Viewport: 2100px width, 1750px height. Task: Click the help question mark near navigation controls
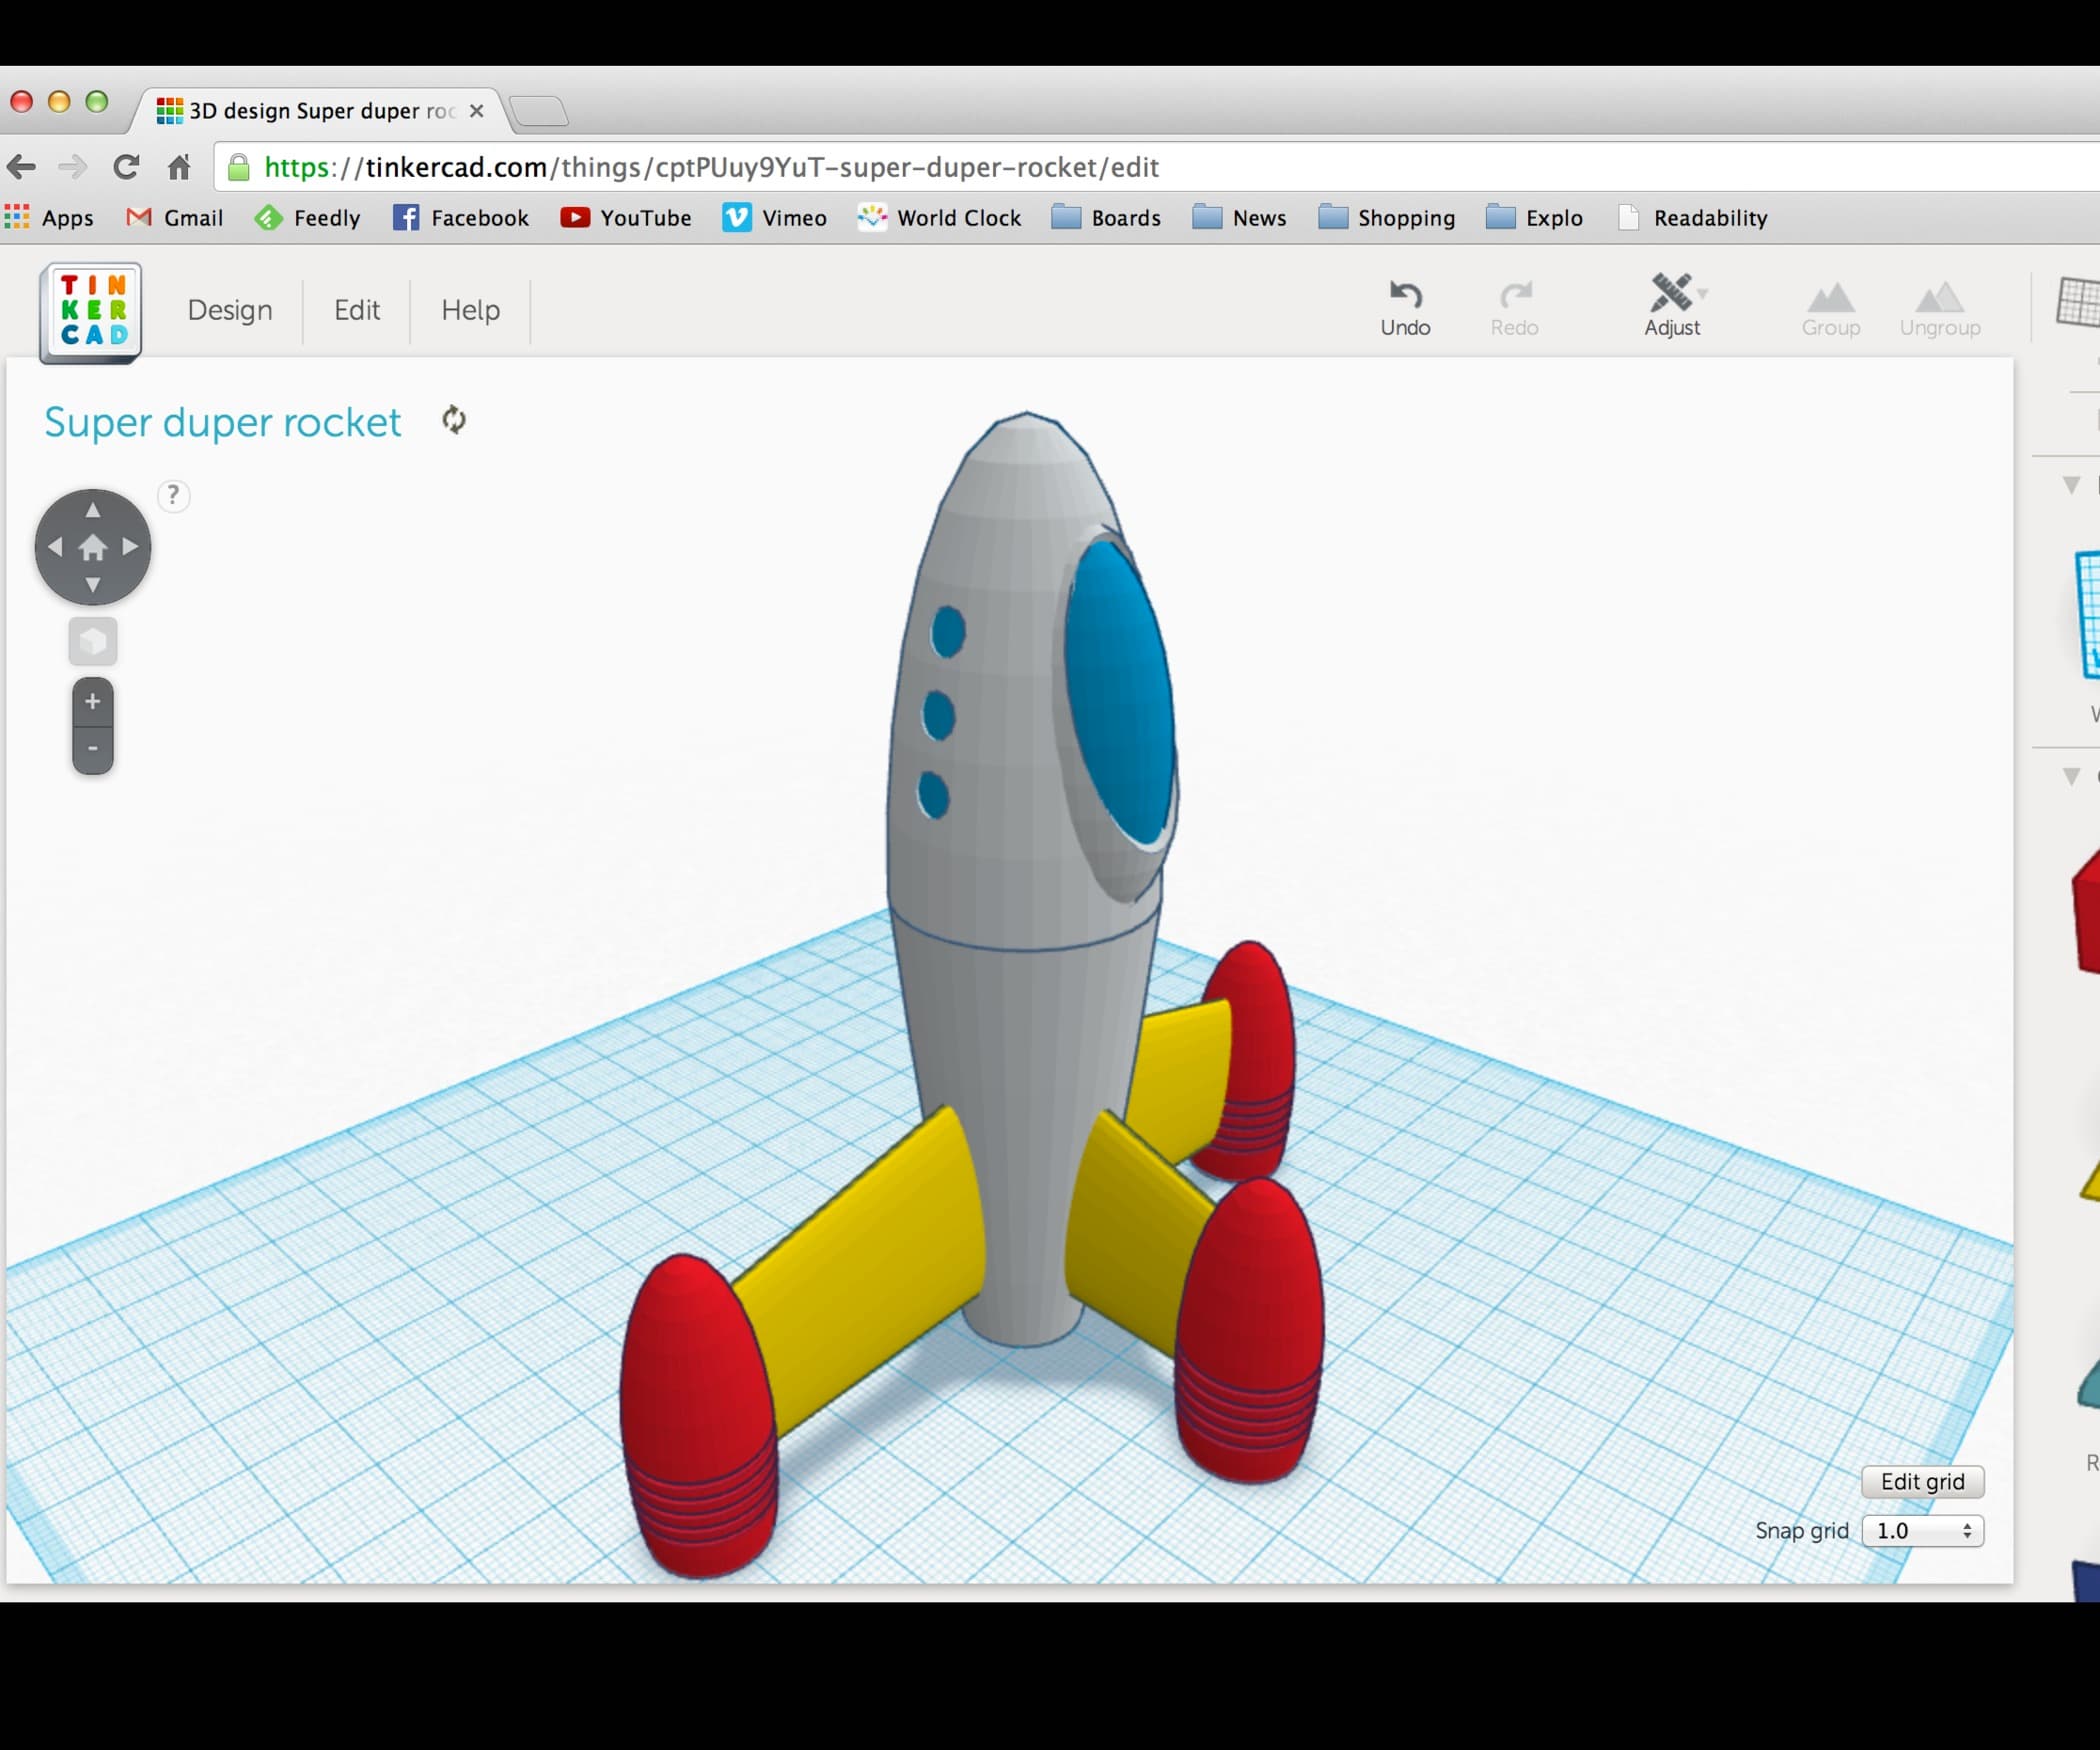173,495
